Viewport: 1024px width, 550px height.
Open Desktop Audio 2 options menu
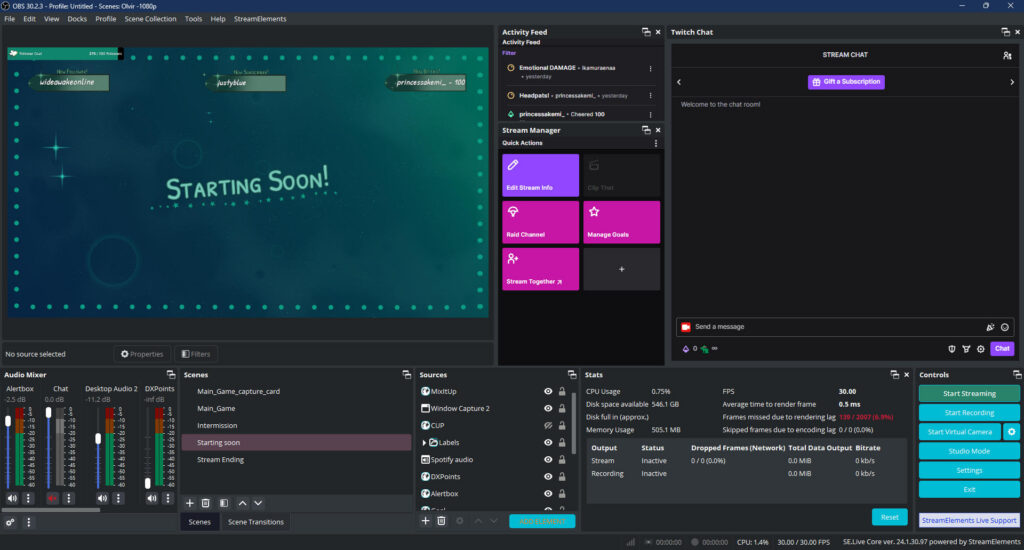[118, 498]
